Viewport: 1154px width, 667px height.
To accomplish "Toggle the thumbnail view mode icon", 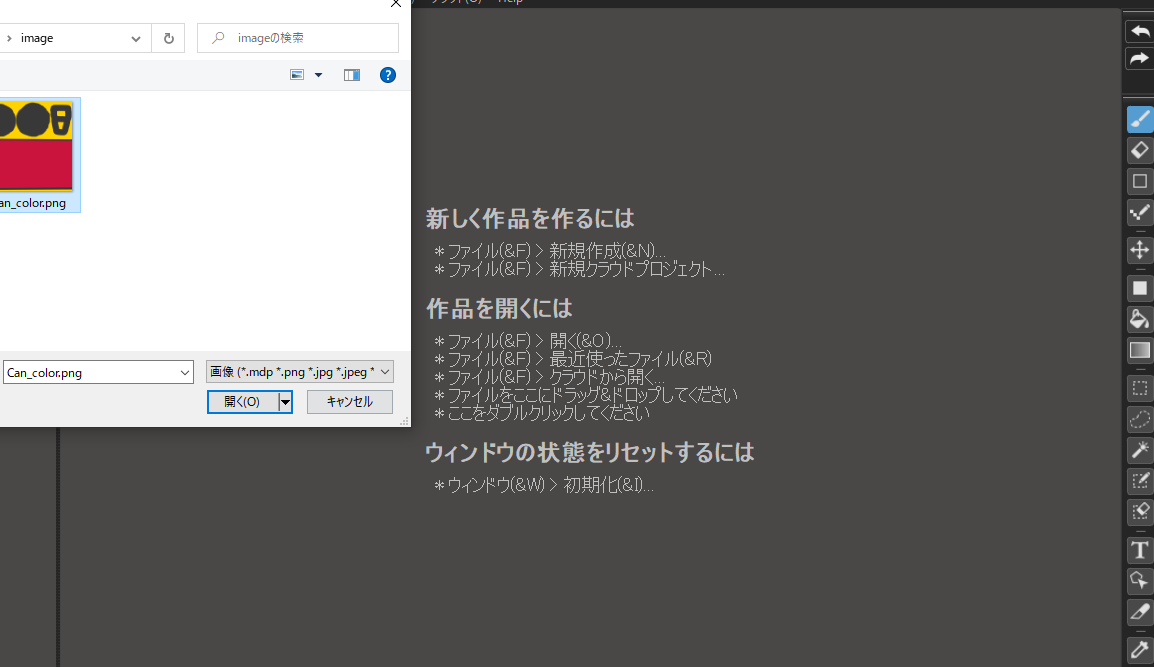I will (296, 74).
